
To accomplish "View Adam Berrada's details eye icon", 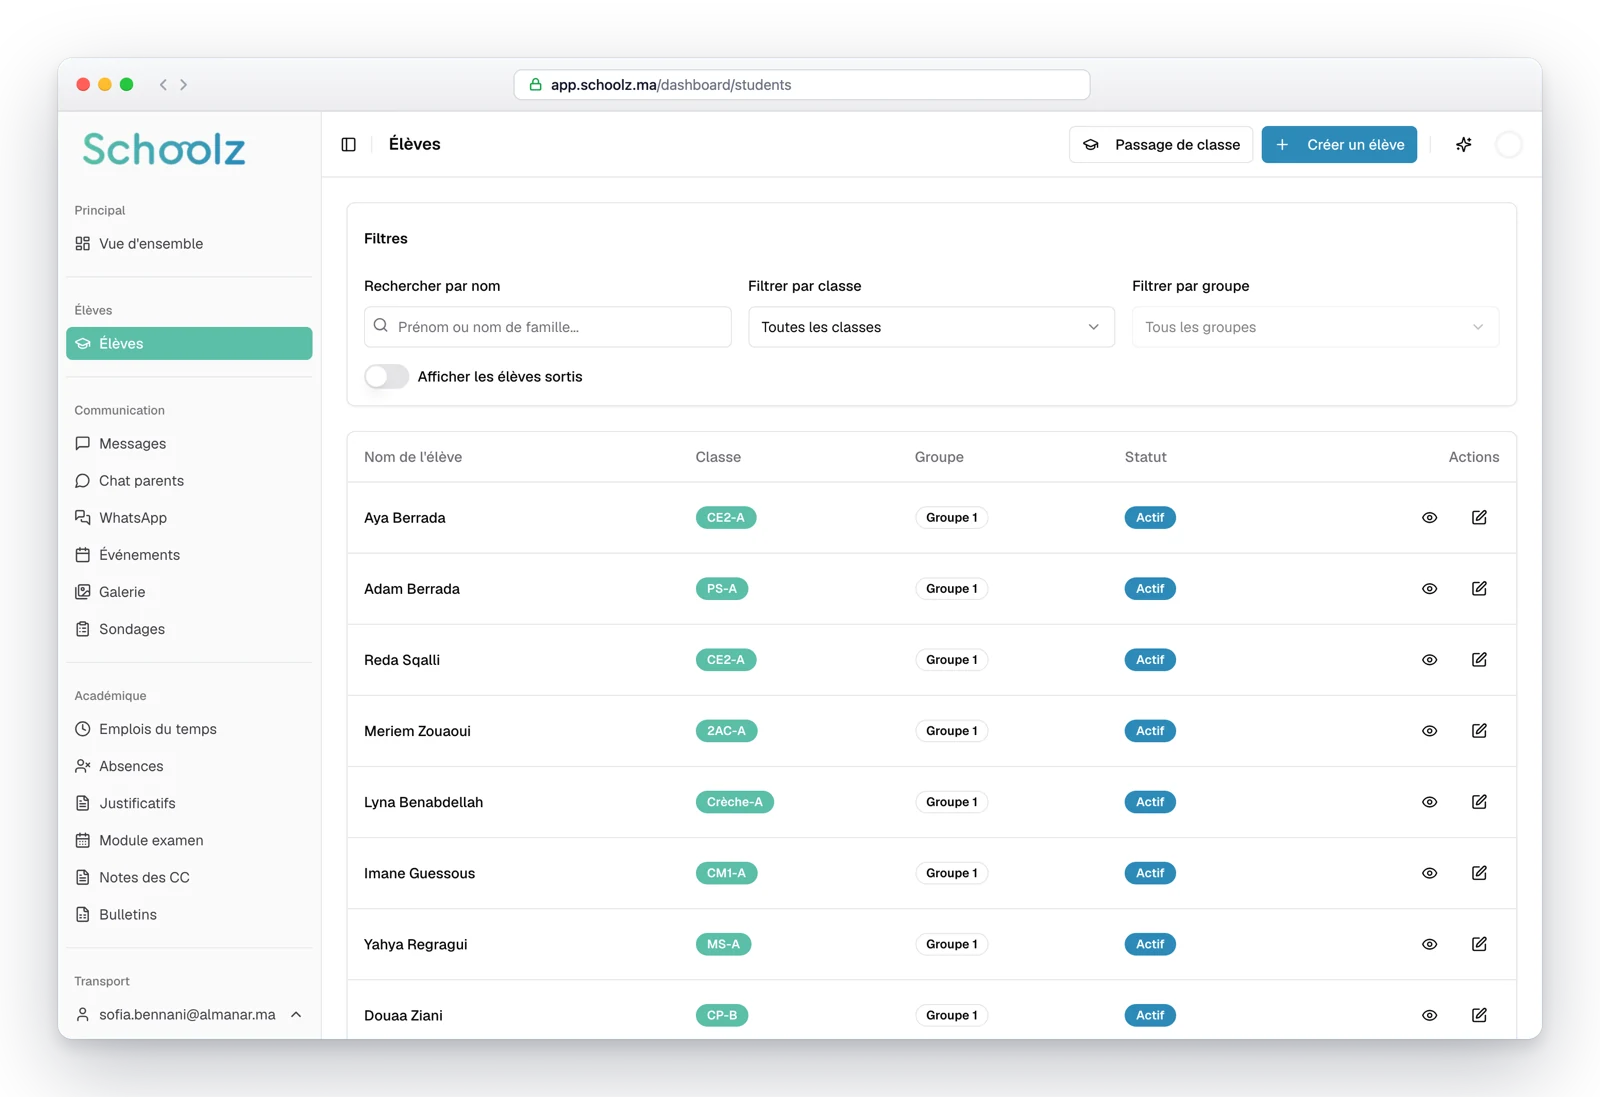I will click(1429, 588).
